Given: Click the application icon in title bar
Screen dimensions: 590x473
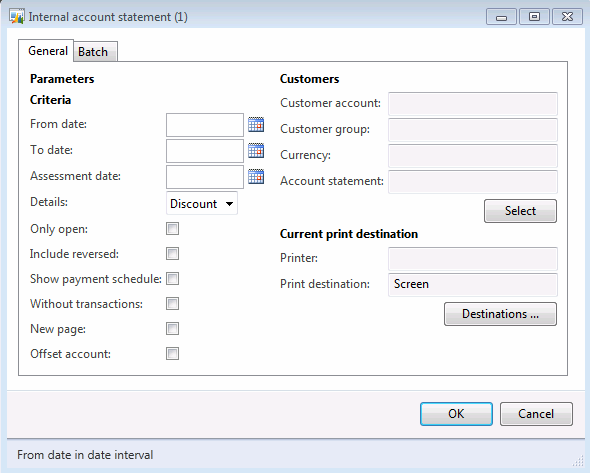Looking at the screenshot, I should pos(17,17).
